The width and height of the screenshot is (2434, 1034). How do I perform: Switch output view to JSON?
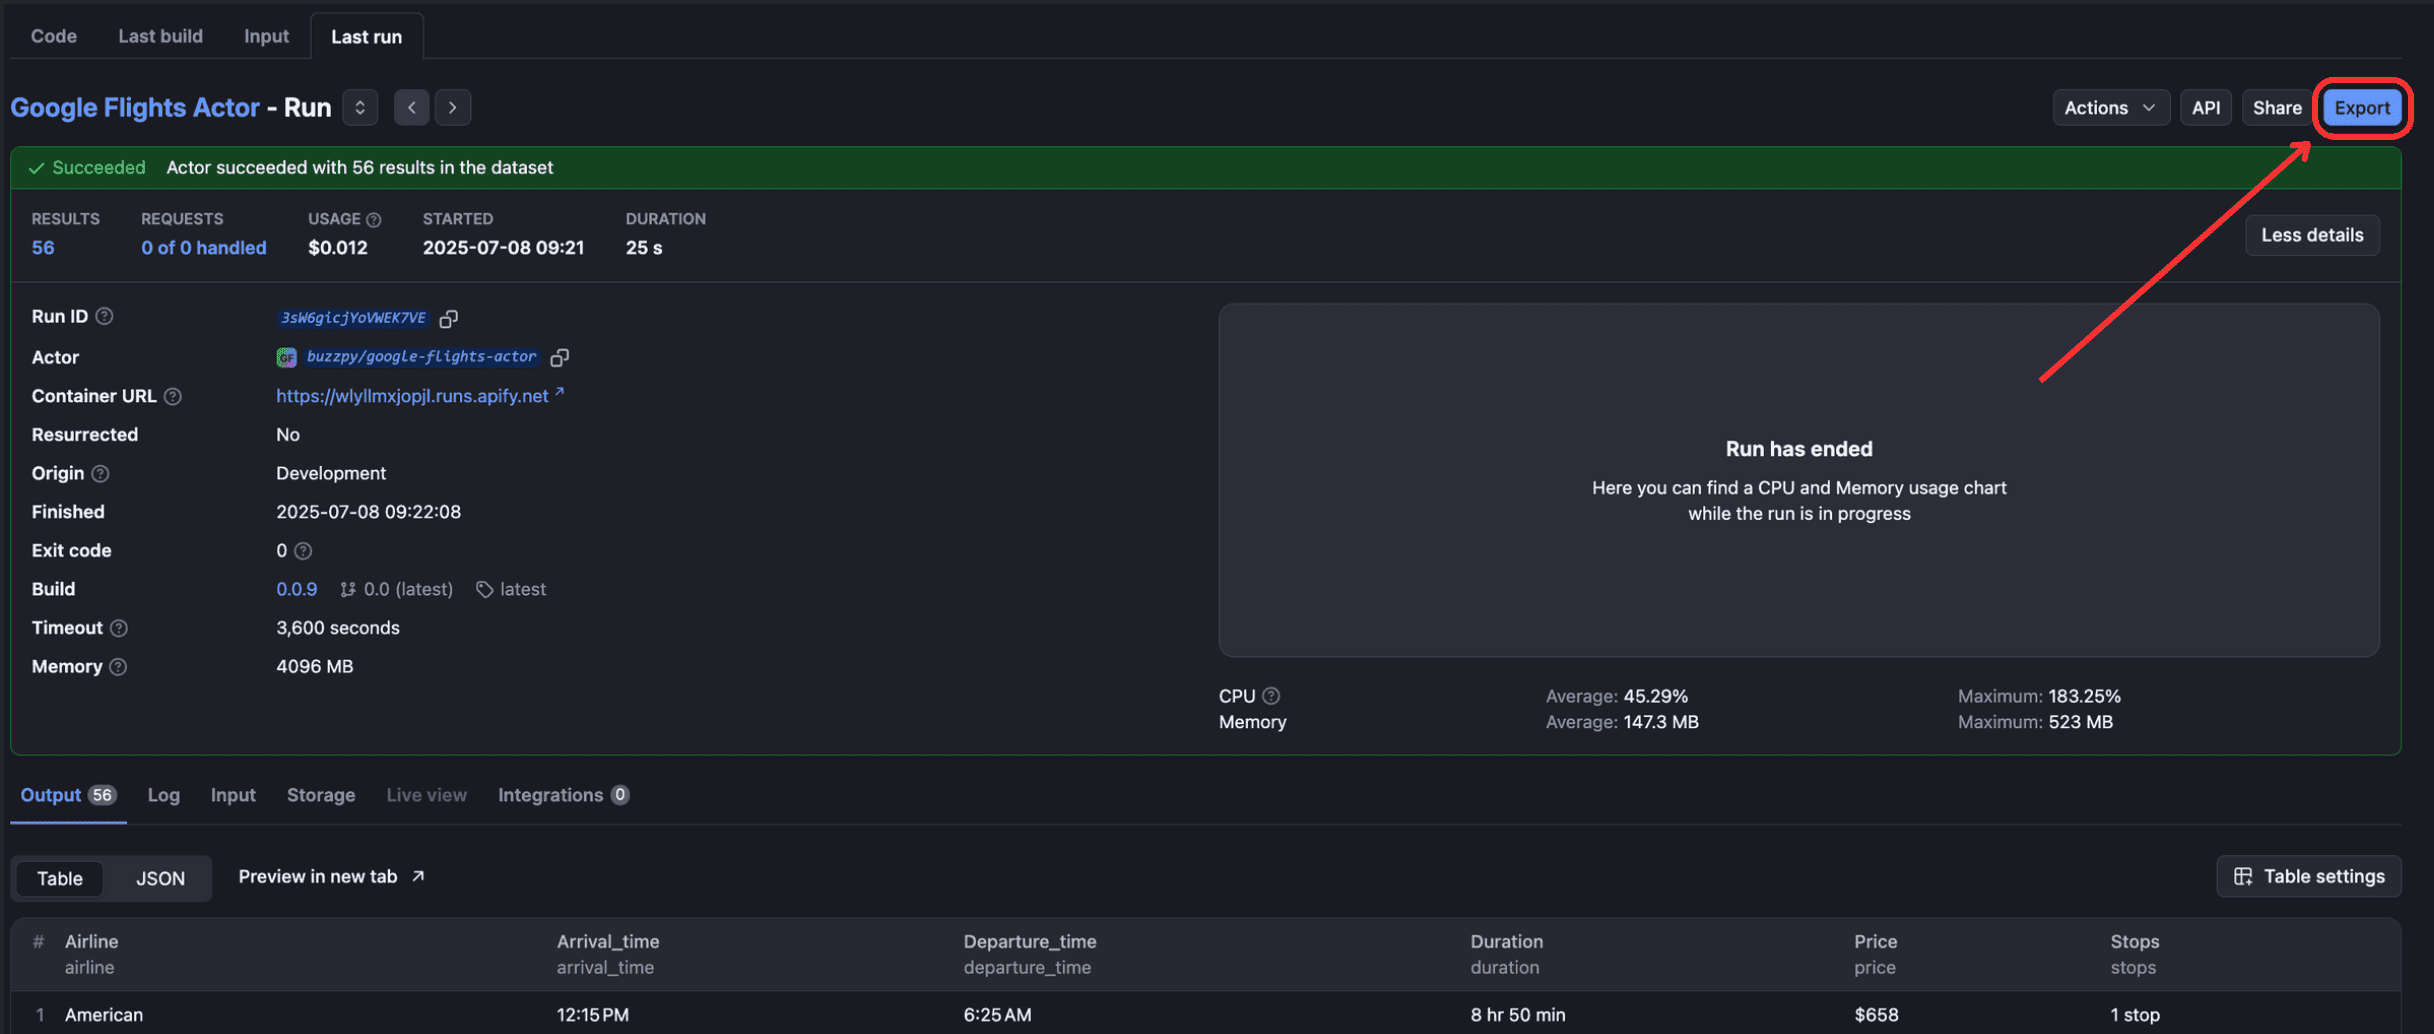[160, 878]
